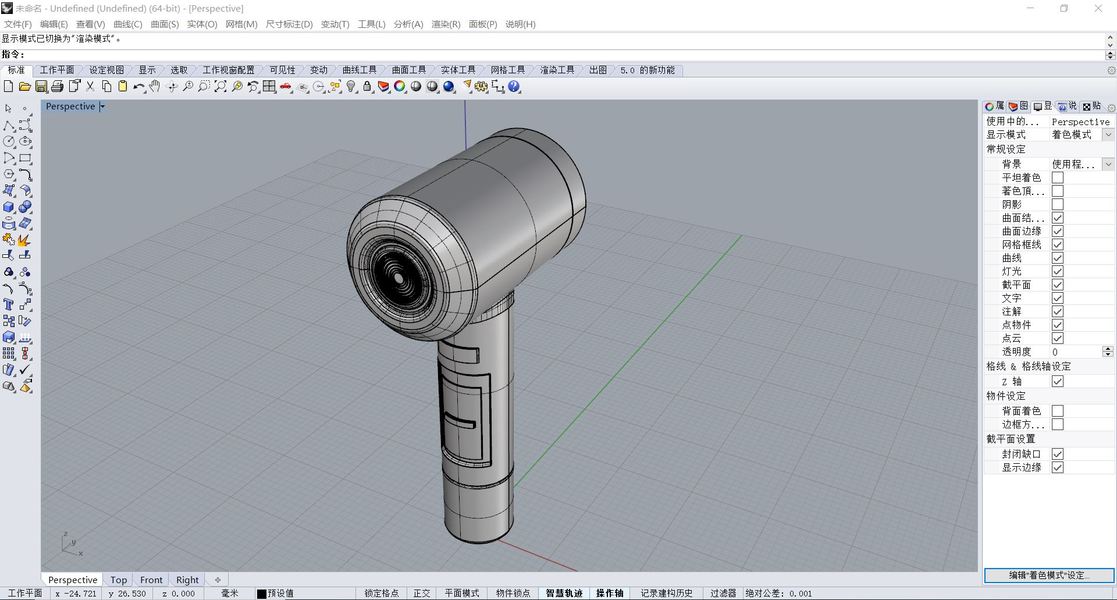Open the 曲面(S) menu
The width and height of the screenshot is (1117, 600).
(x=165, y=24)
